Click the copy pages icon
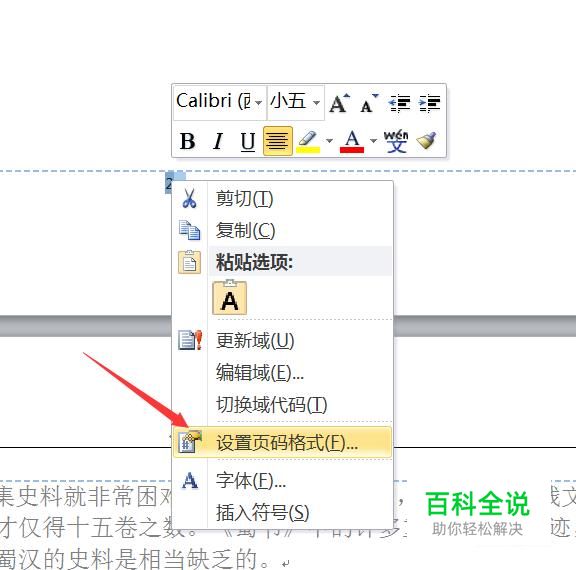The width and height of the screenshot is (576, 570). coord(190,230)
